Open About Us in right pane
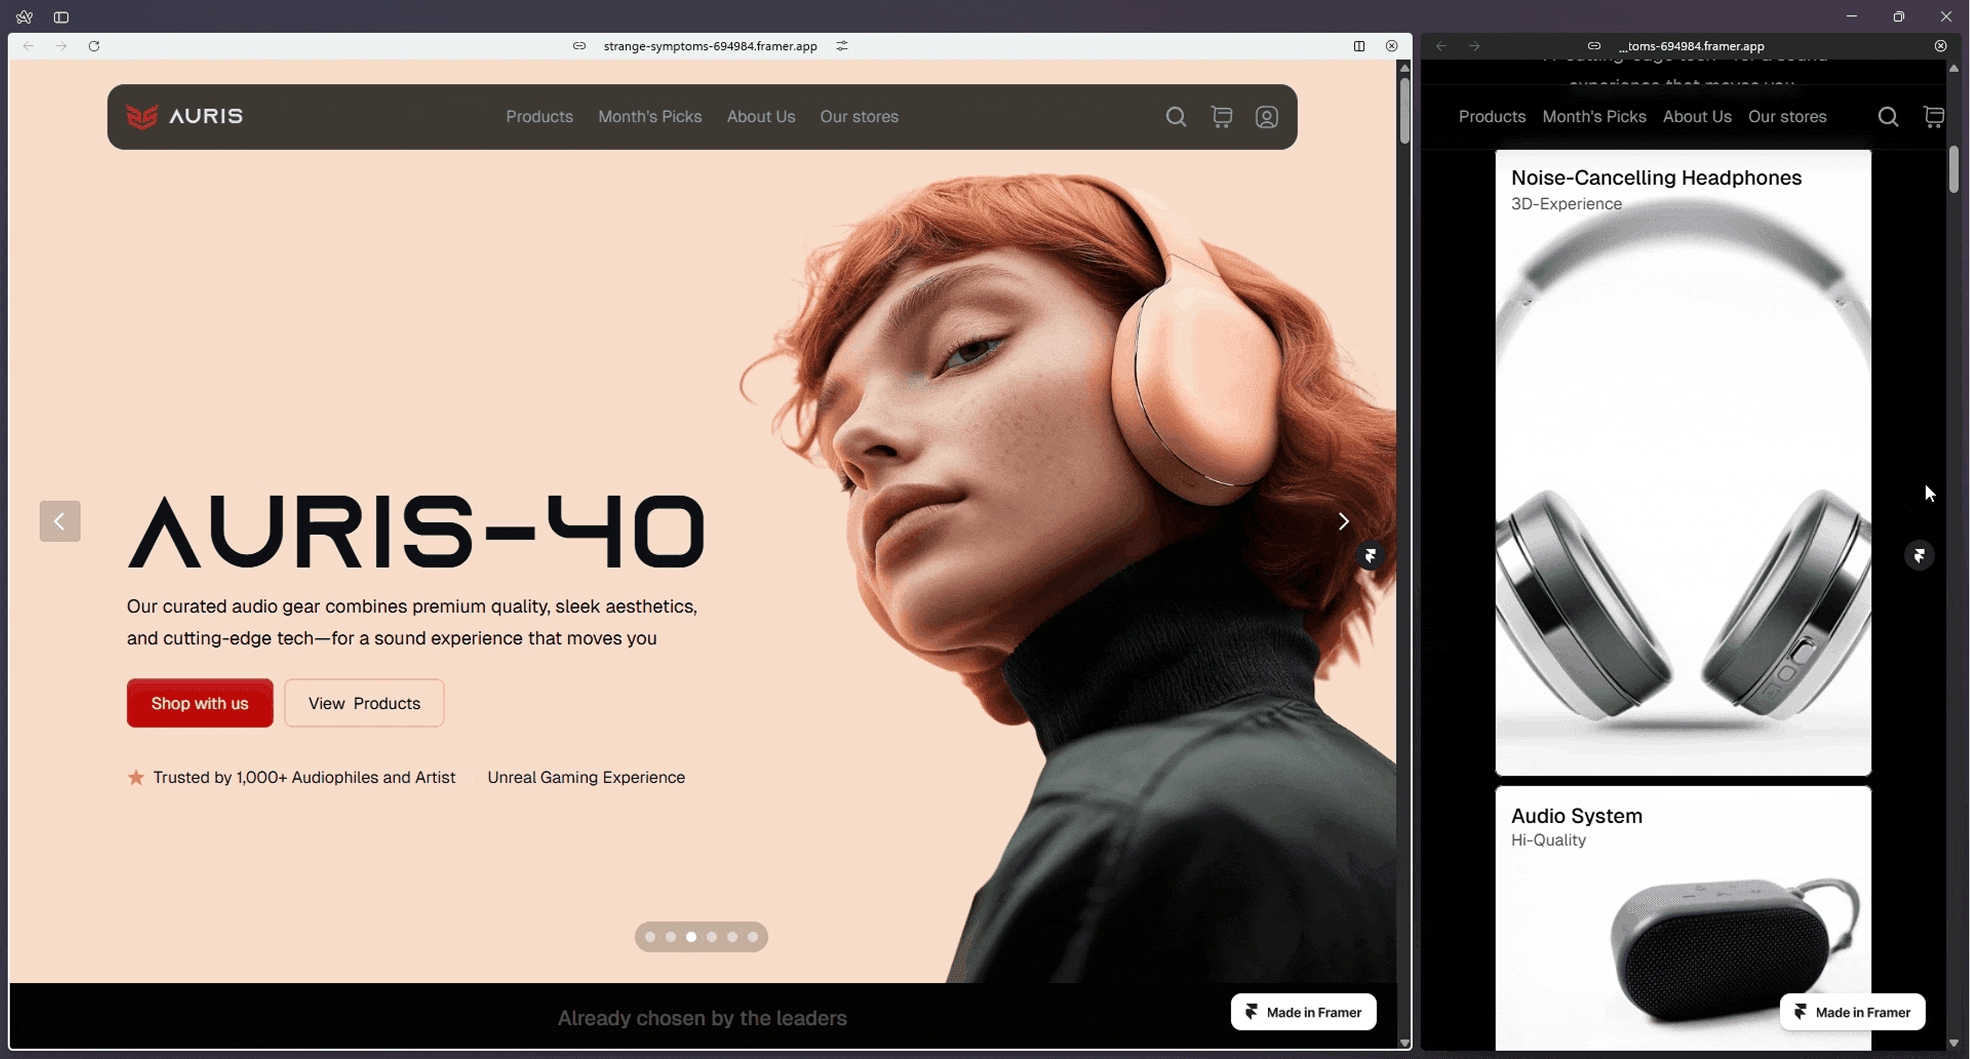Viewport: 1970px width, 1059px height. [1697, 117]
